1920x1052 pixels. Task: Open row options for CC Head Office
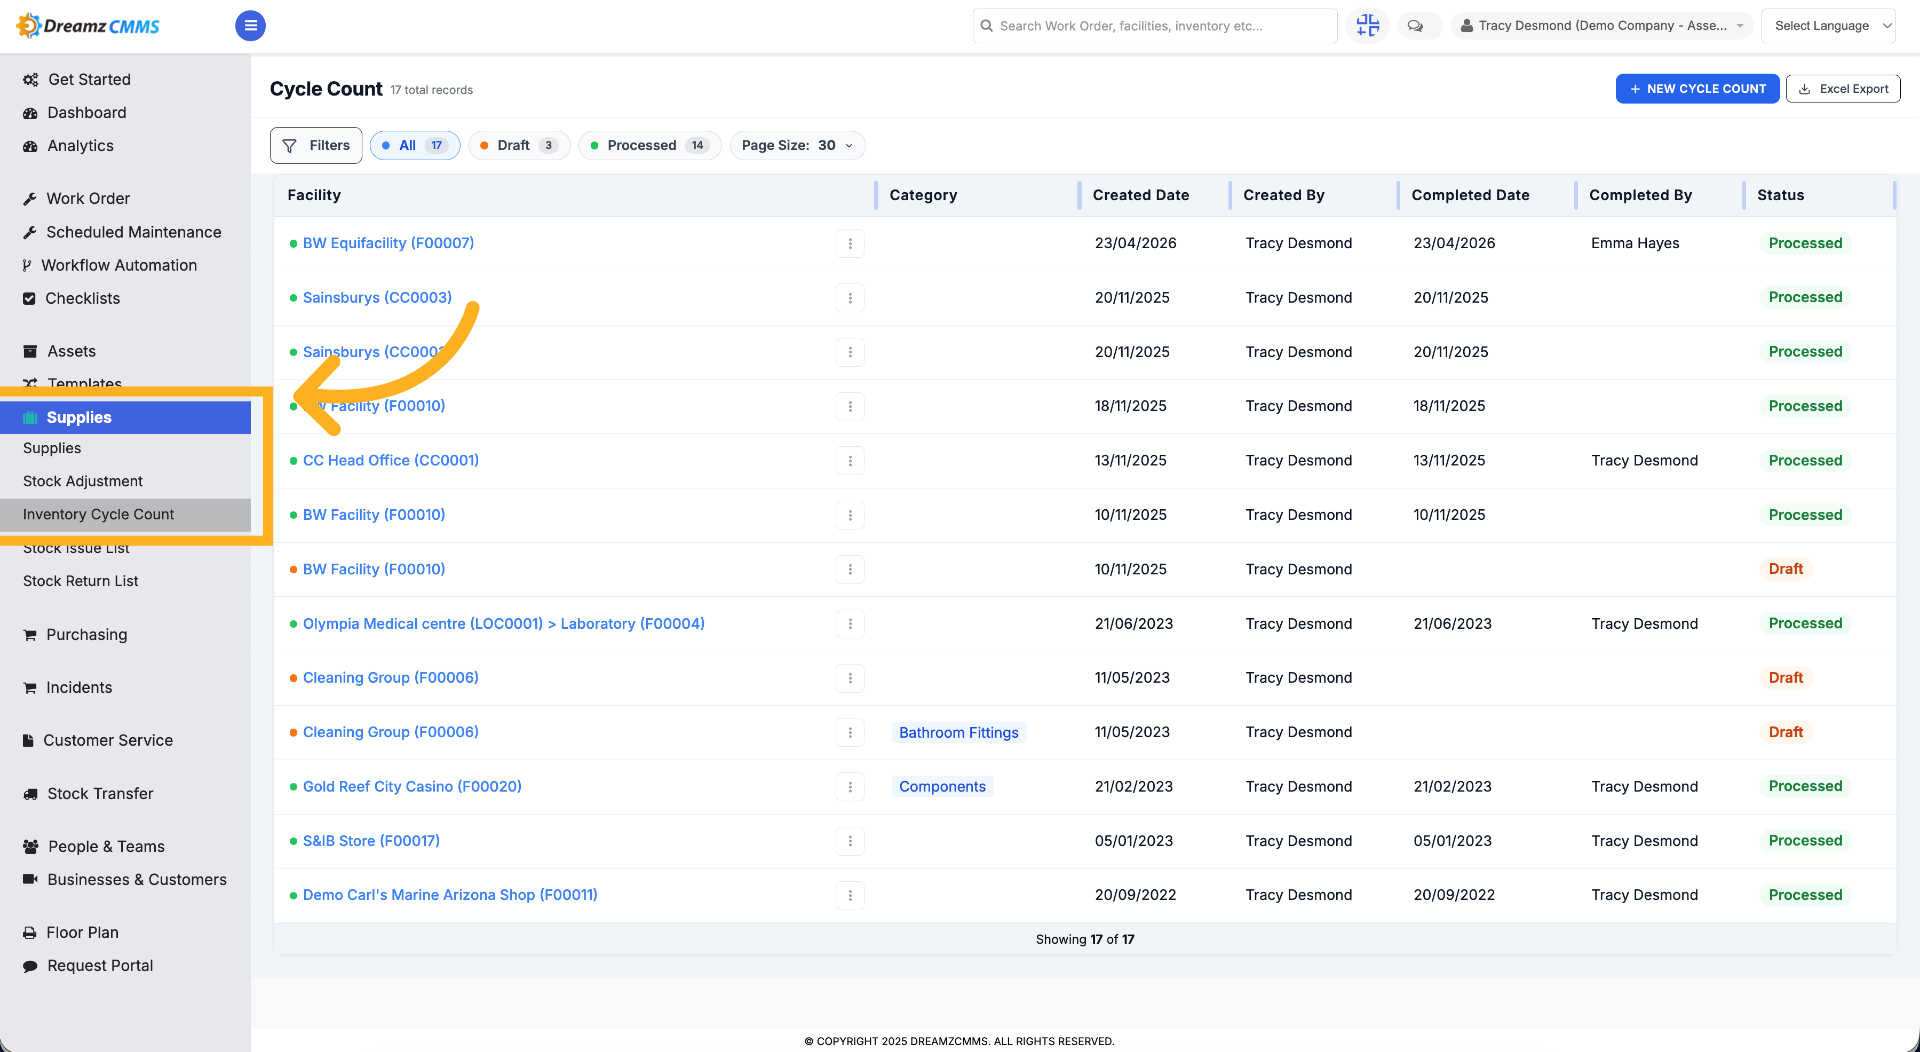click(x=850, y=461)
